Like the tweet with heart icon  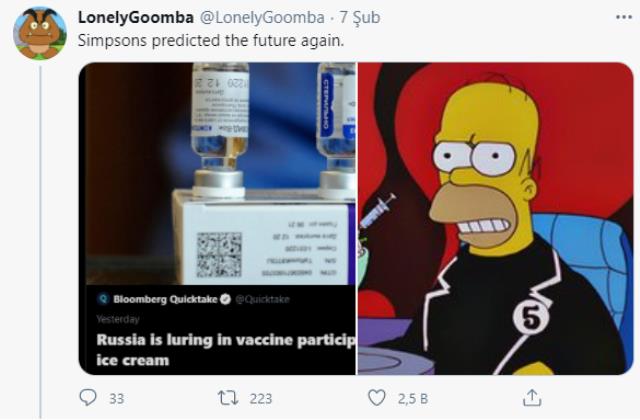[x=376, y=398]
